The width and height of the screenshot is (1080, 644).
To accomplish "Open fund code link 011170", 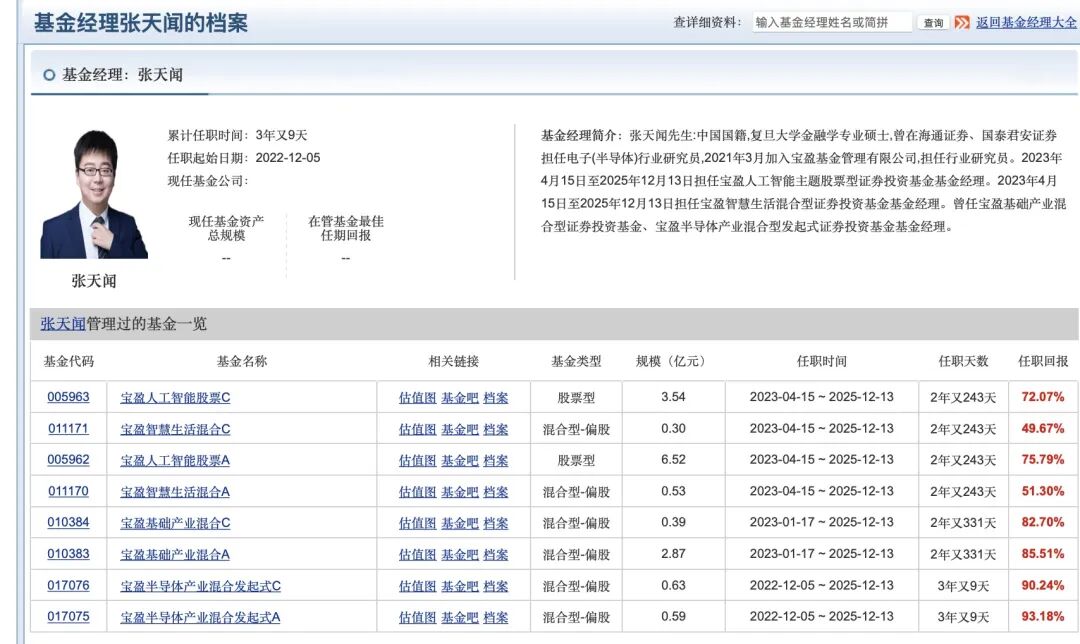I will click(68, 491).
